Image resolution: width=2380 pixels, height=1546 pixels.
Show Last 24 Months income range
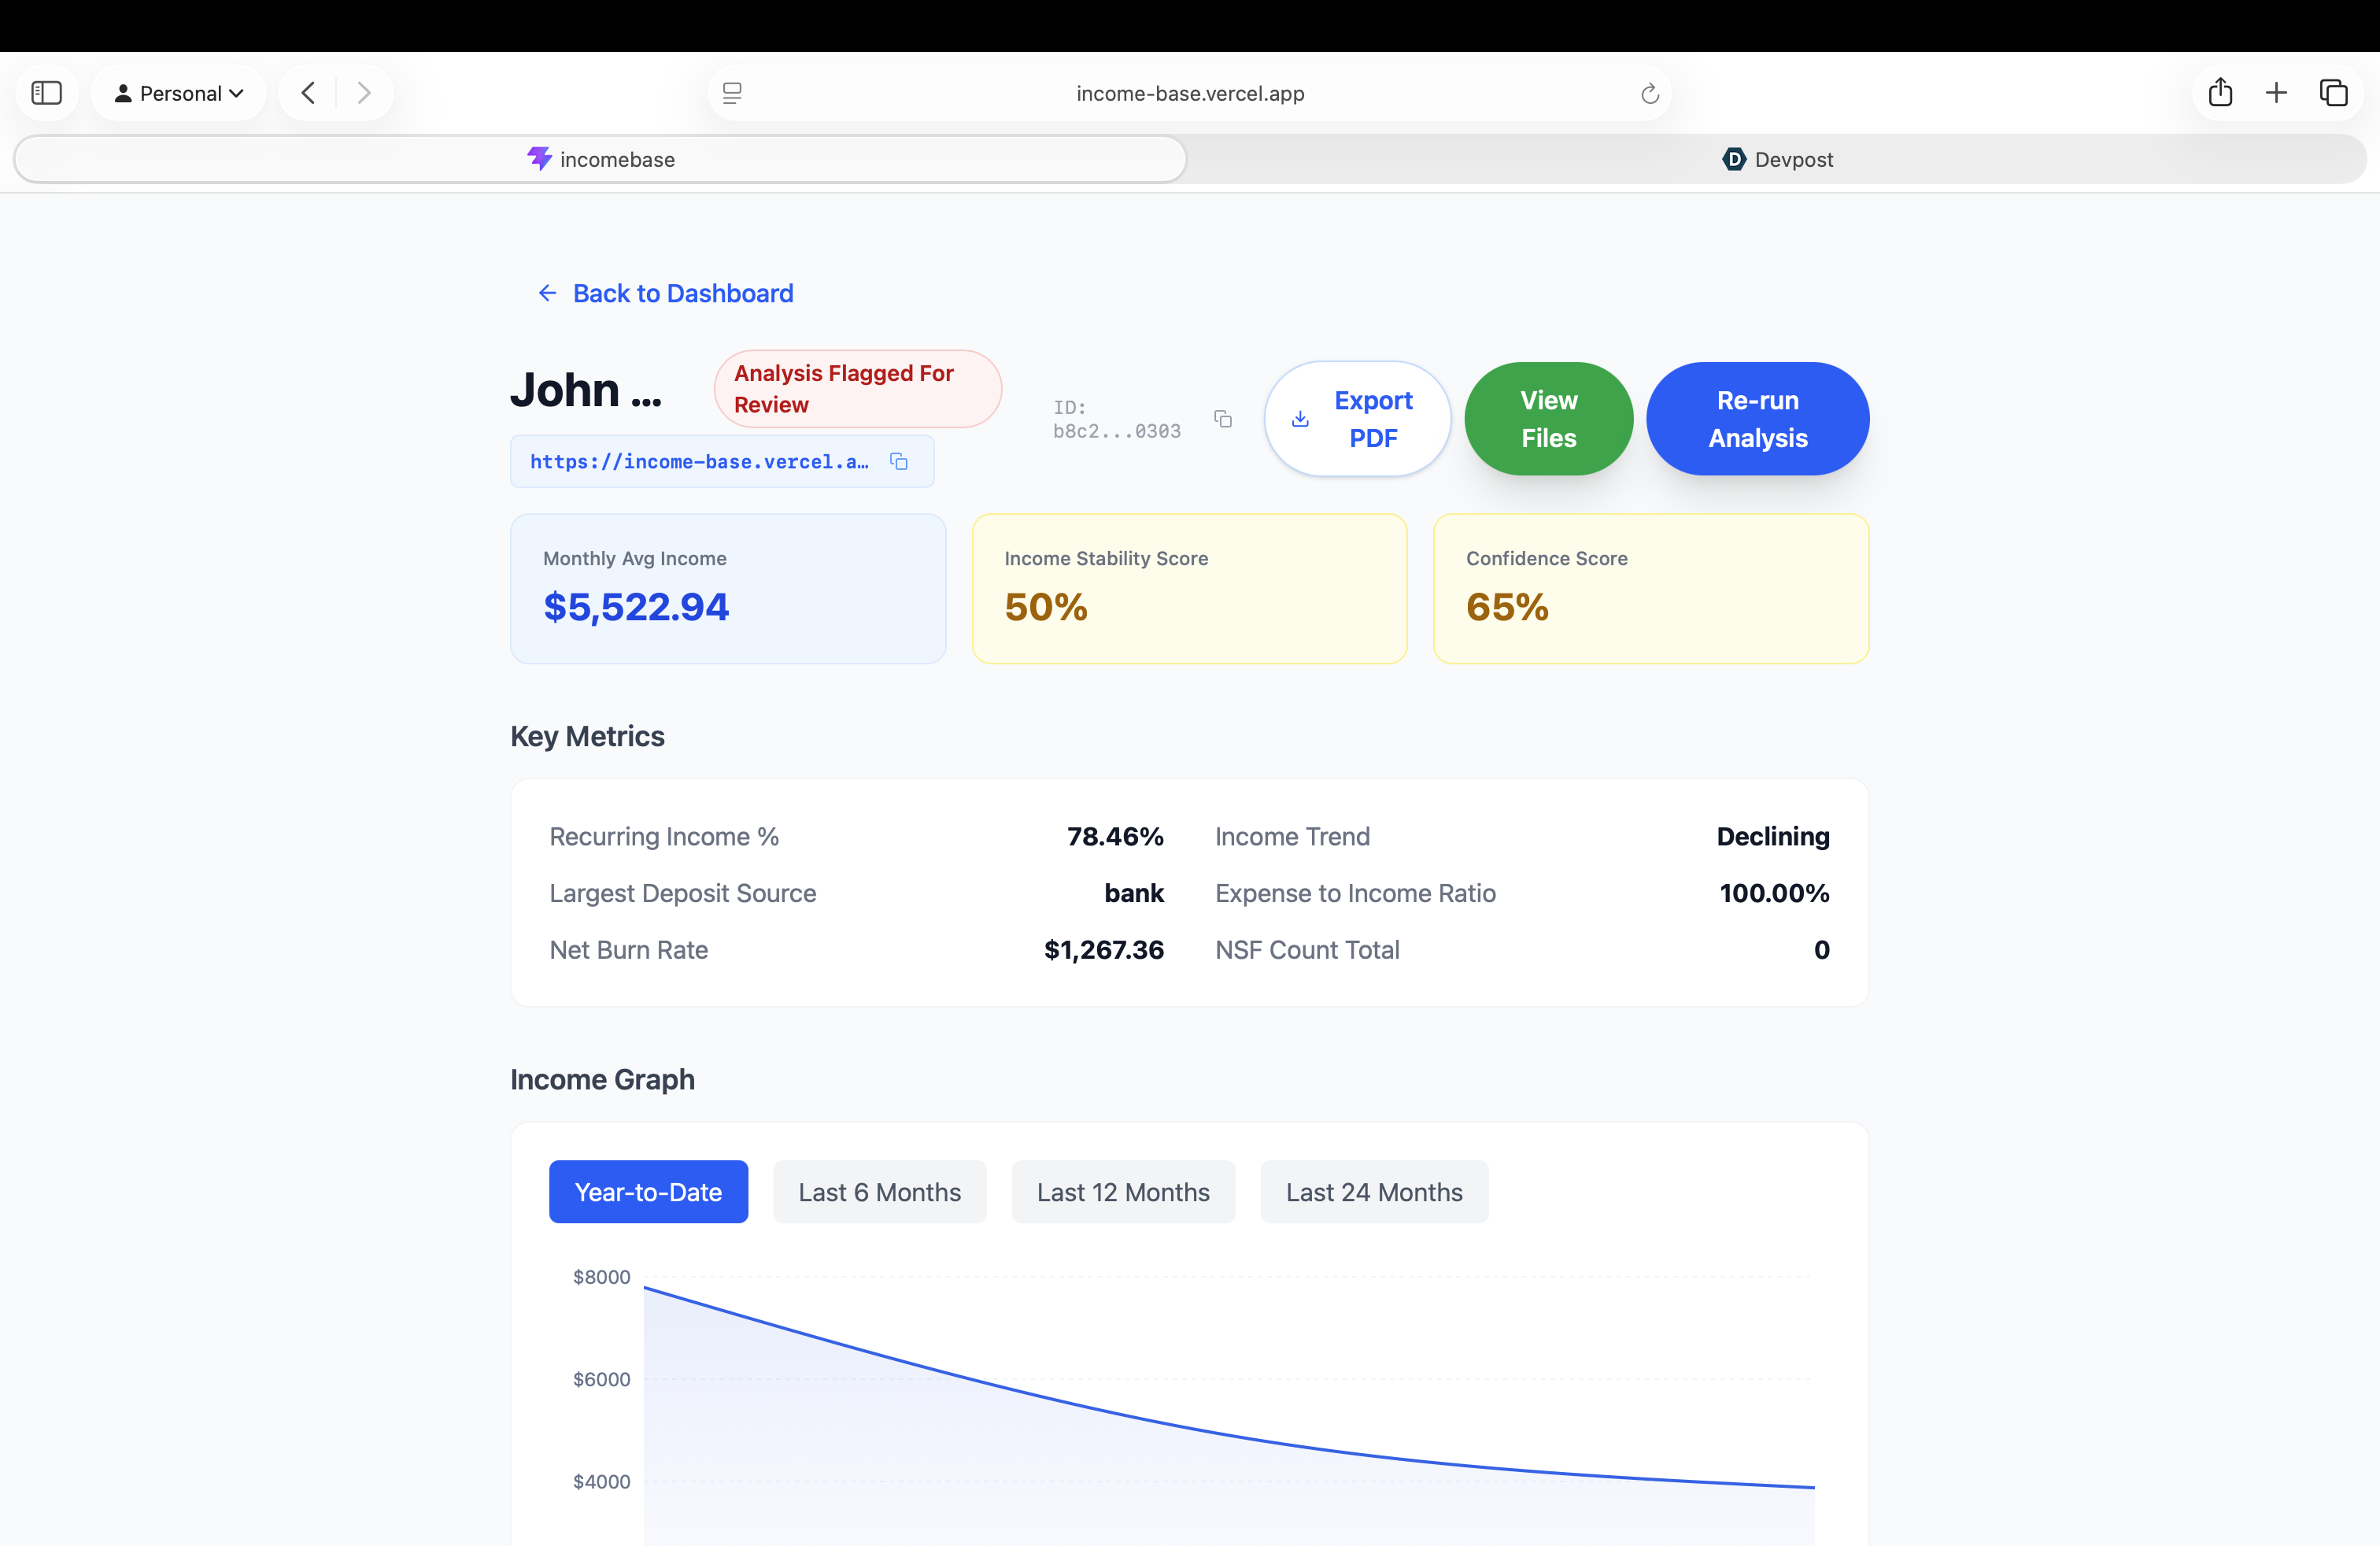pos(1373,1191)
